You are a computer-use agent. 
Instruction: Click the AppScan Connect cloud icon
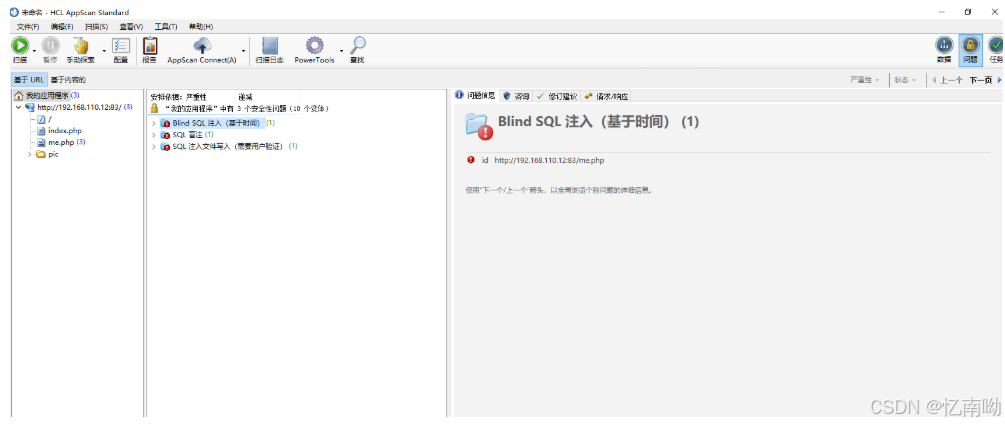tap(203, 46)
